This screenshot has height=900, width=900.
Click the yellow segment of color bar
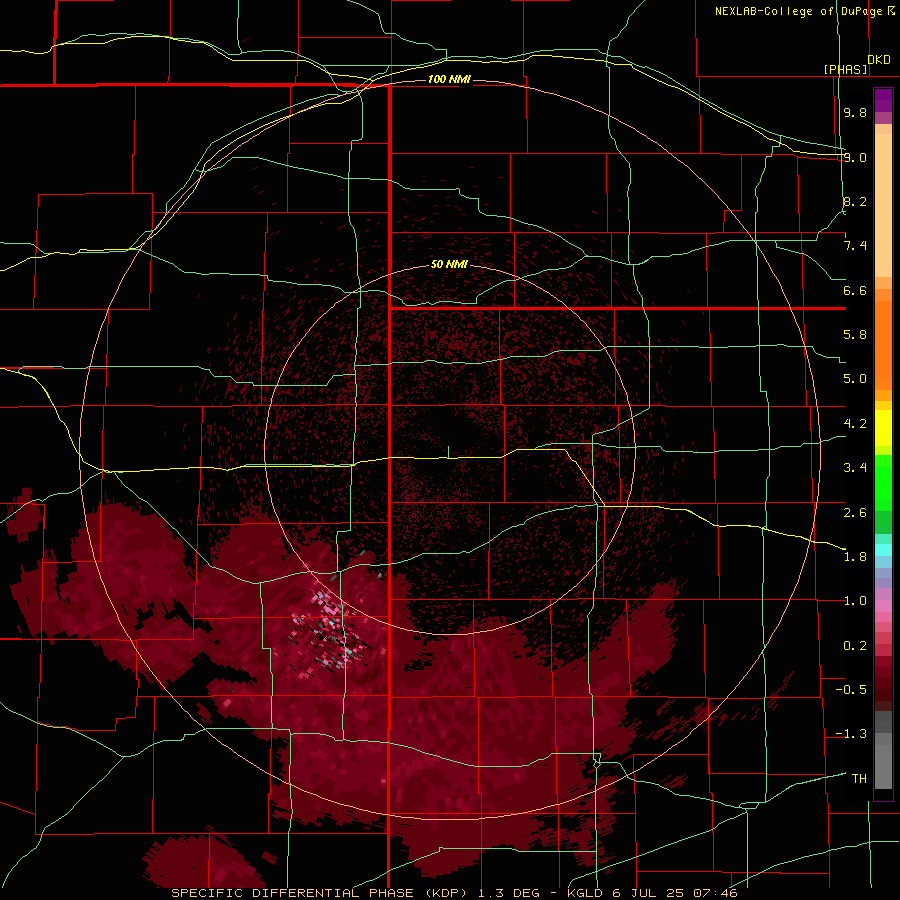point(883,428)
